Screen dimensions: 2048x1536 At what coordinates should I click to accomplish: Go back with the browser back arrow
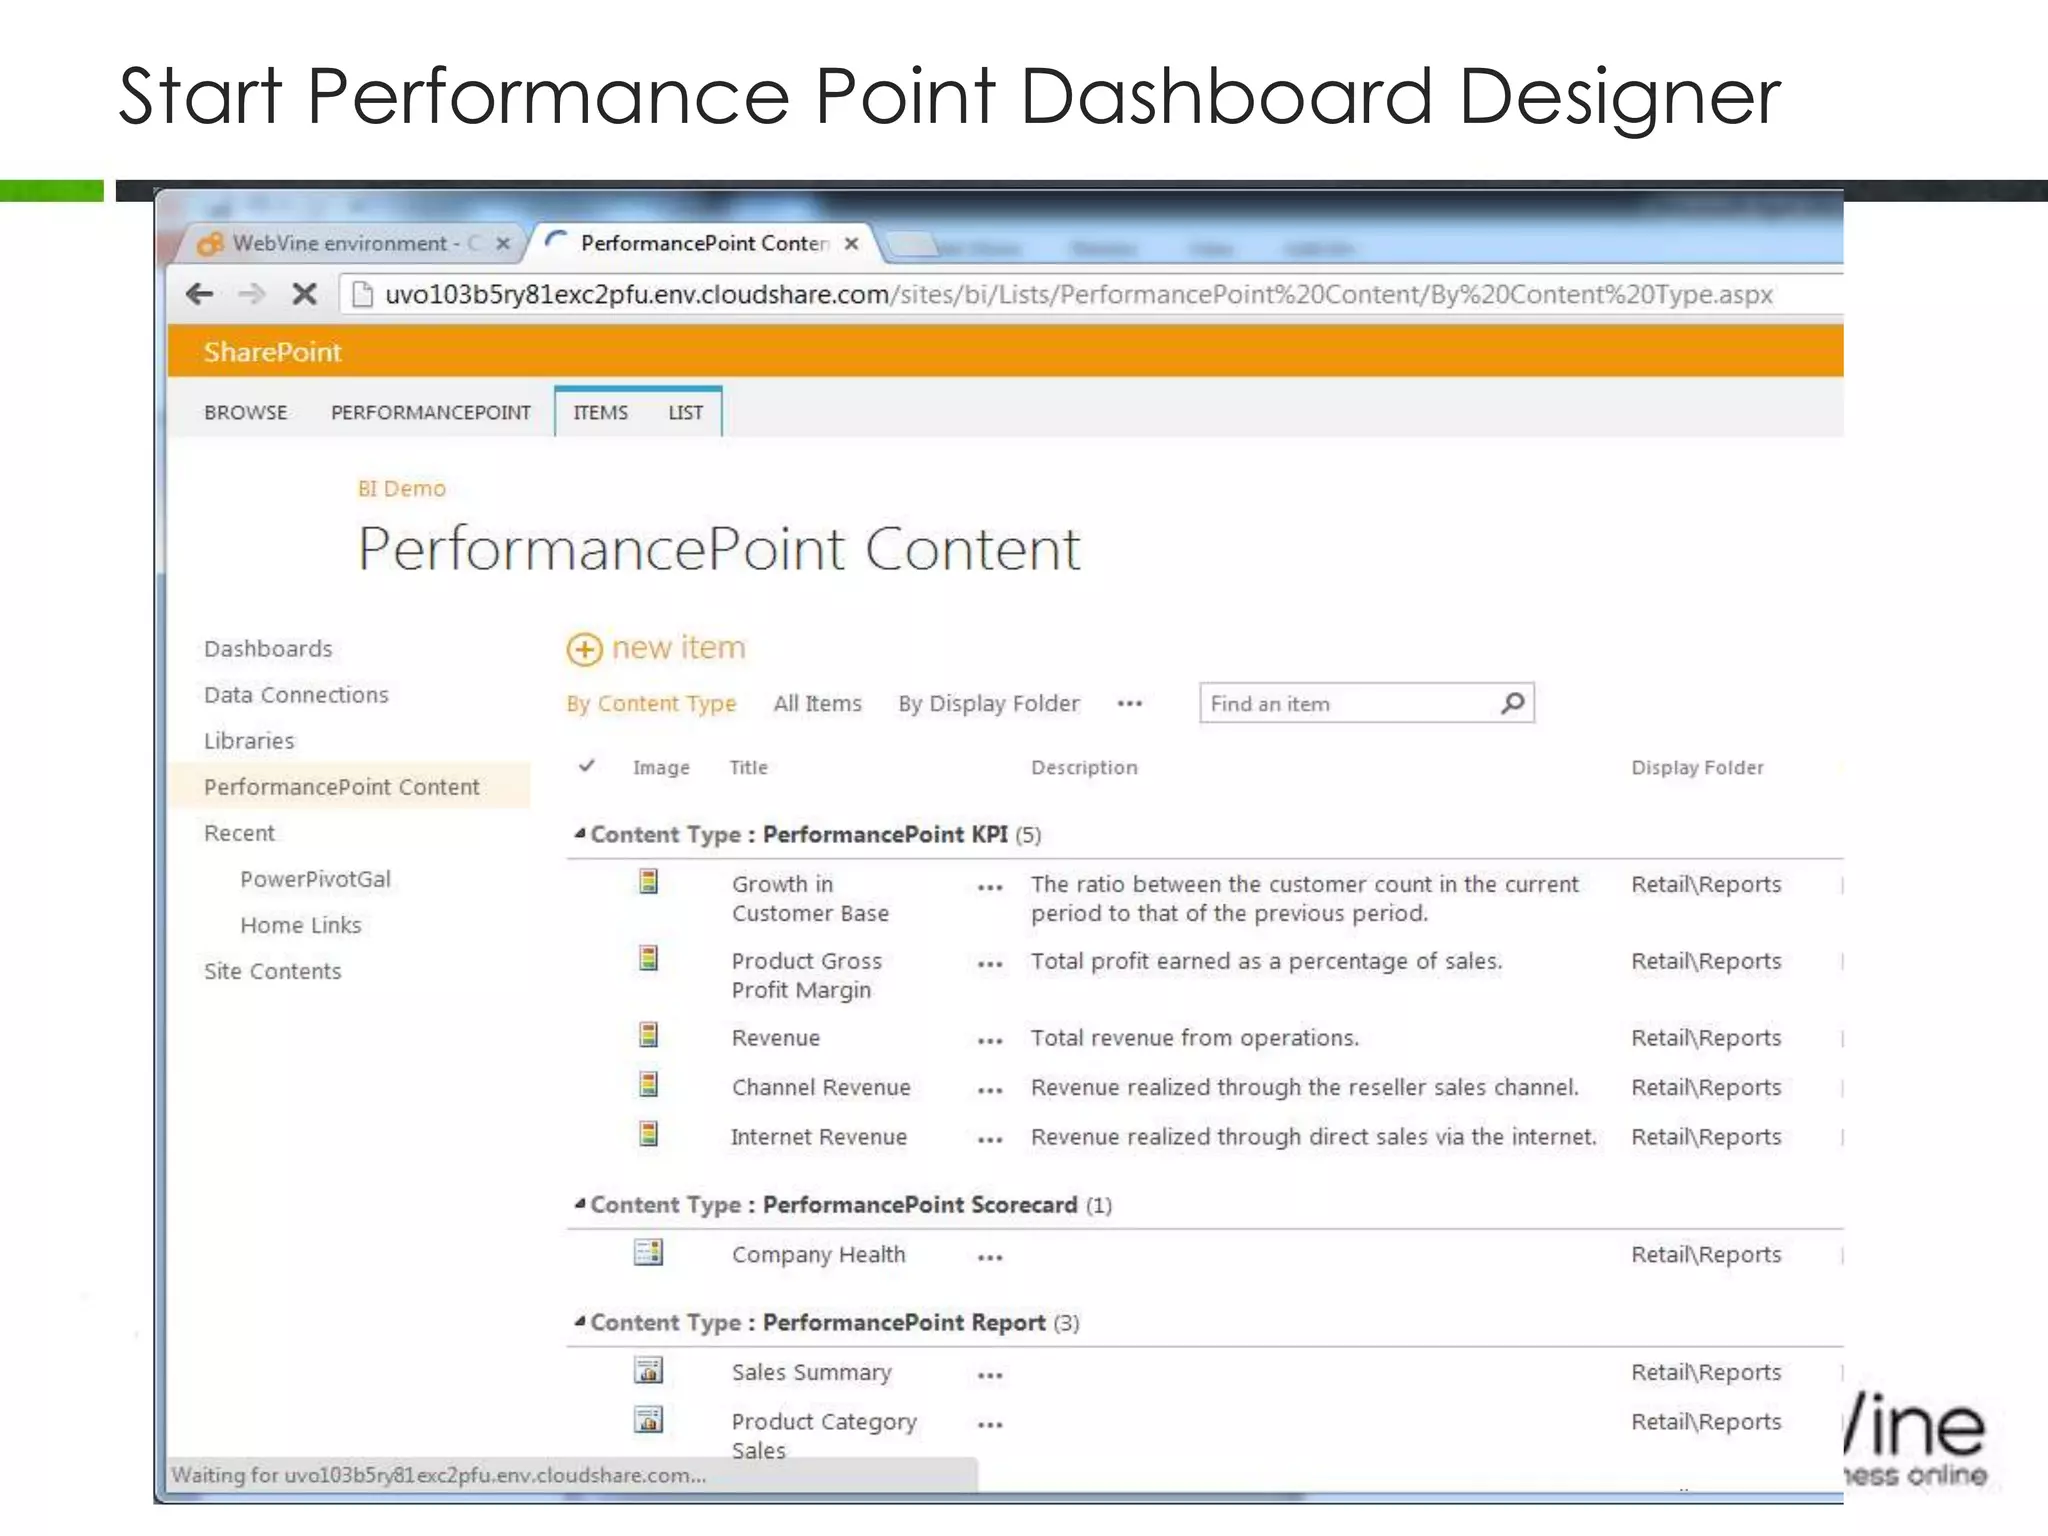coord(200,294)
